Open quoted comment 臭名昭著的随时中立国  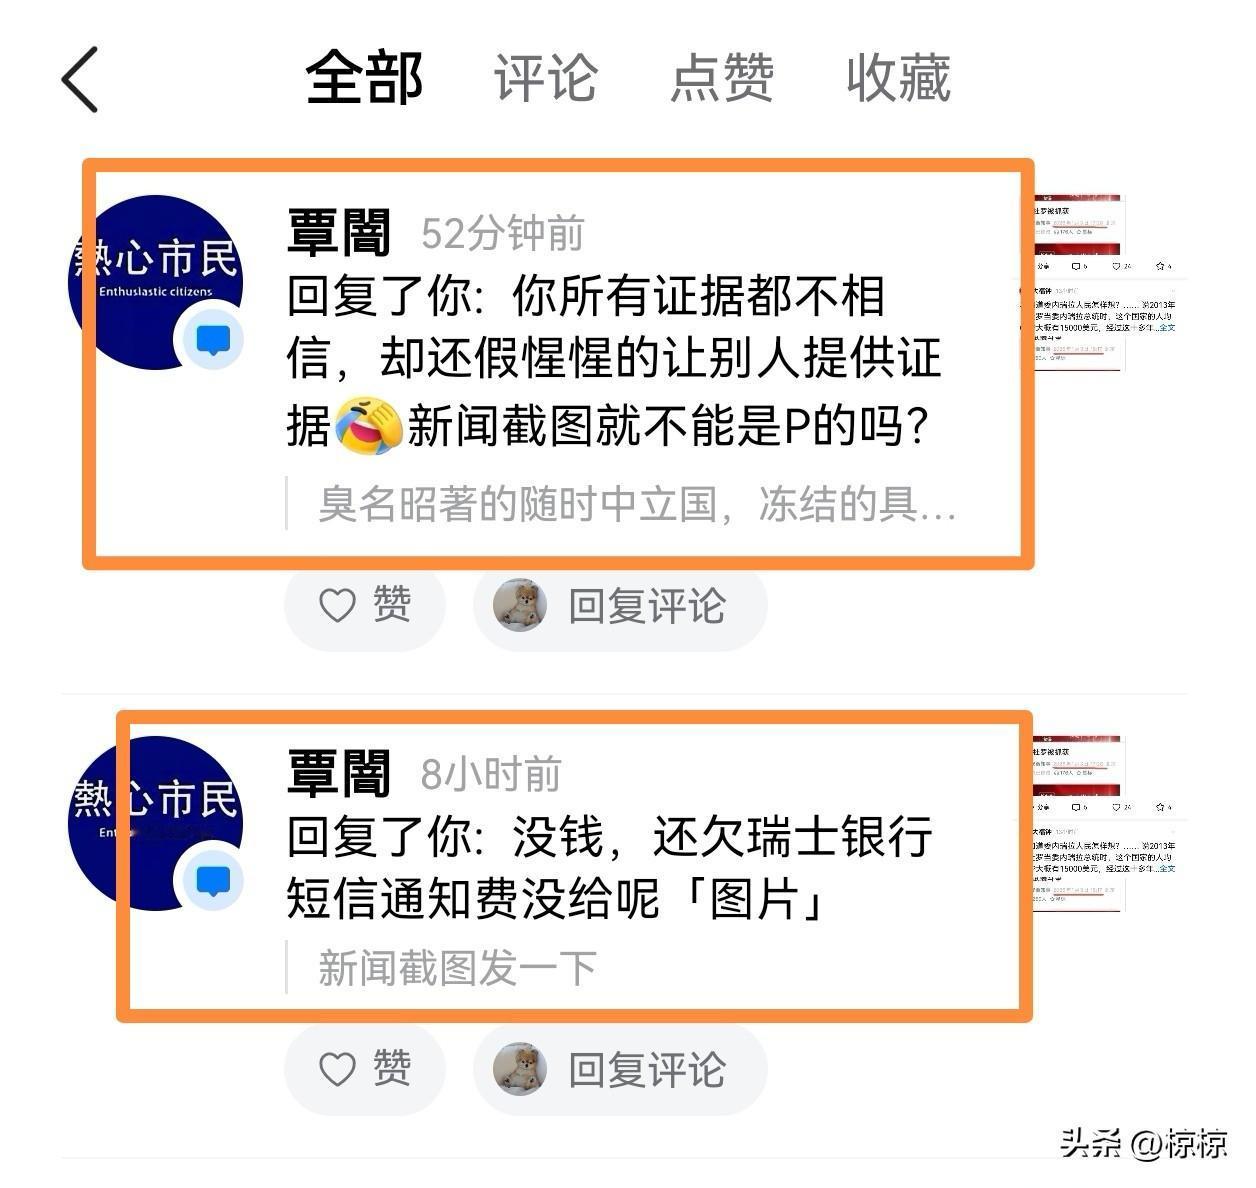tap(637, 504)
